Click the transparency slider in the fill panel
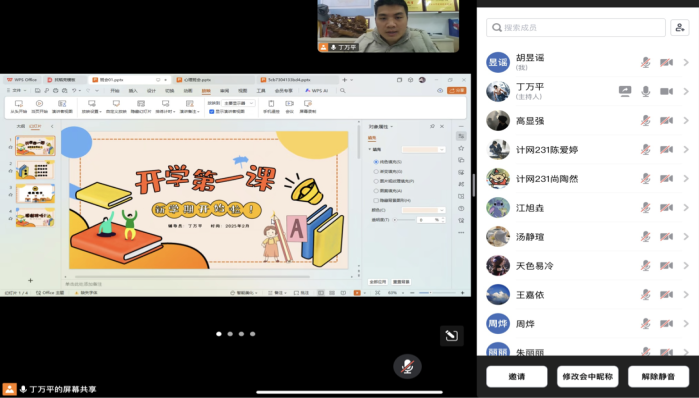 tap(404, 220)
